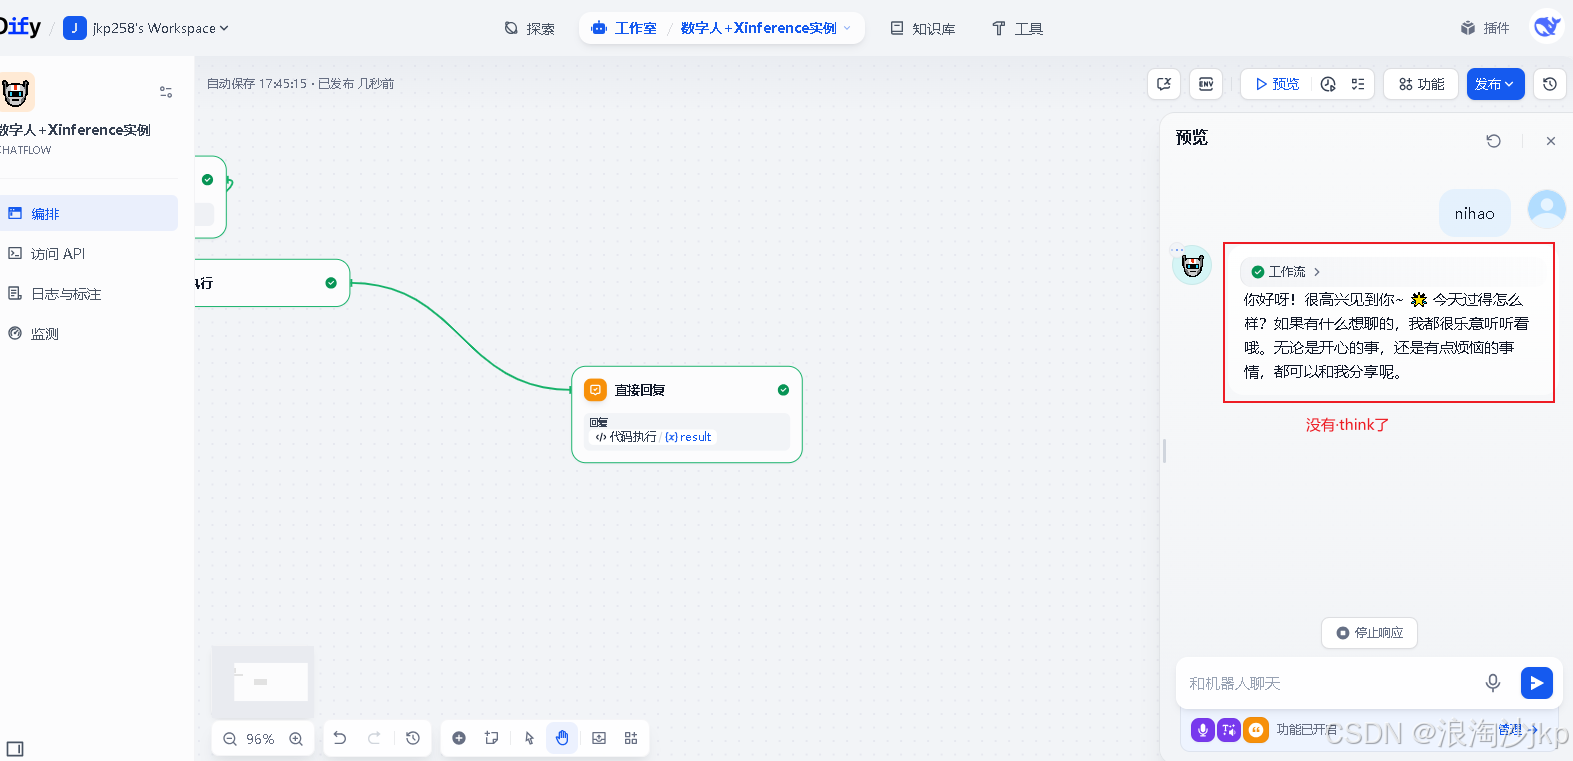Close the 预览 preview panel
1573x761 pixels.
[x=1551, y=141]
